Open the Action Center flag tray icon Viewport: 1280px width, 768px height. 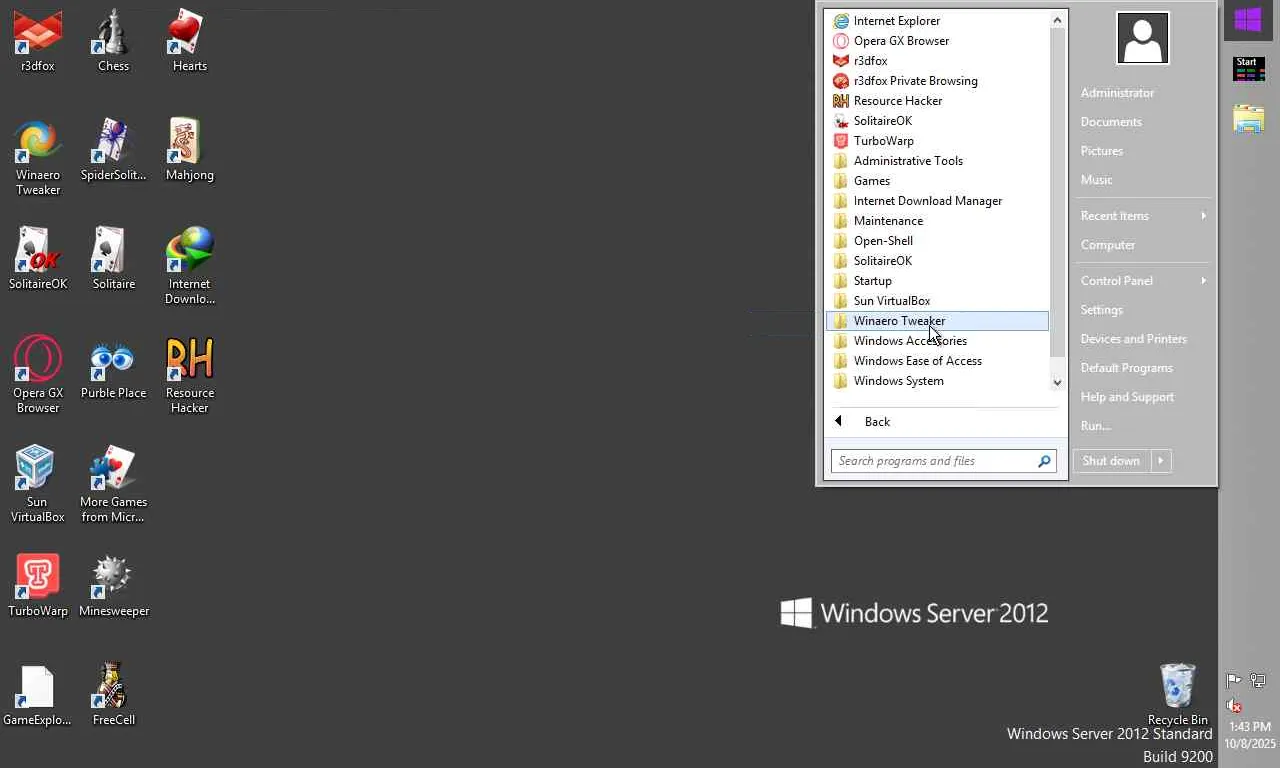(1234, 680)
